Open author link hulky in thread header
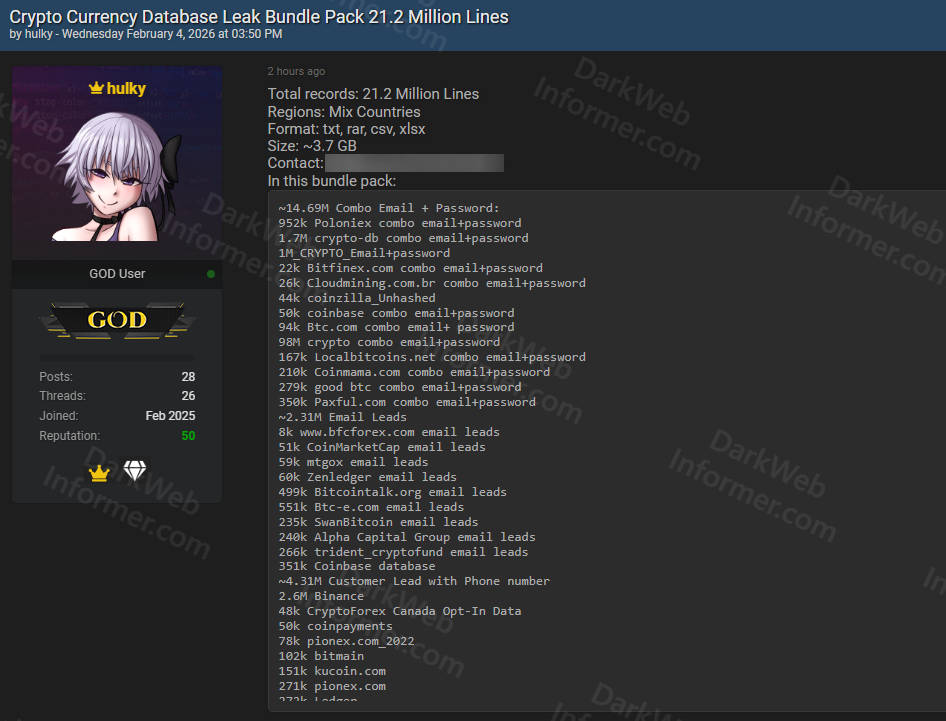The height and width of the screenshot is (721, 946). coord(38,34)
